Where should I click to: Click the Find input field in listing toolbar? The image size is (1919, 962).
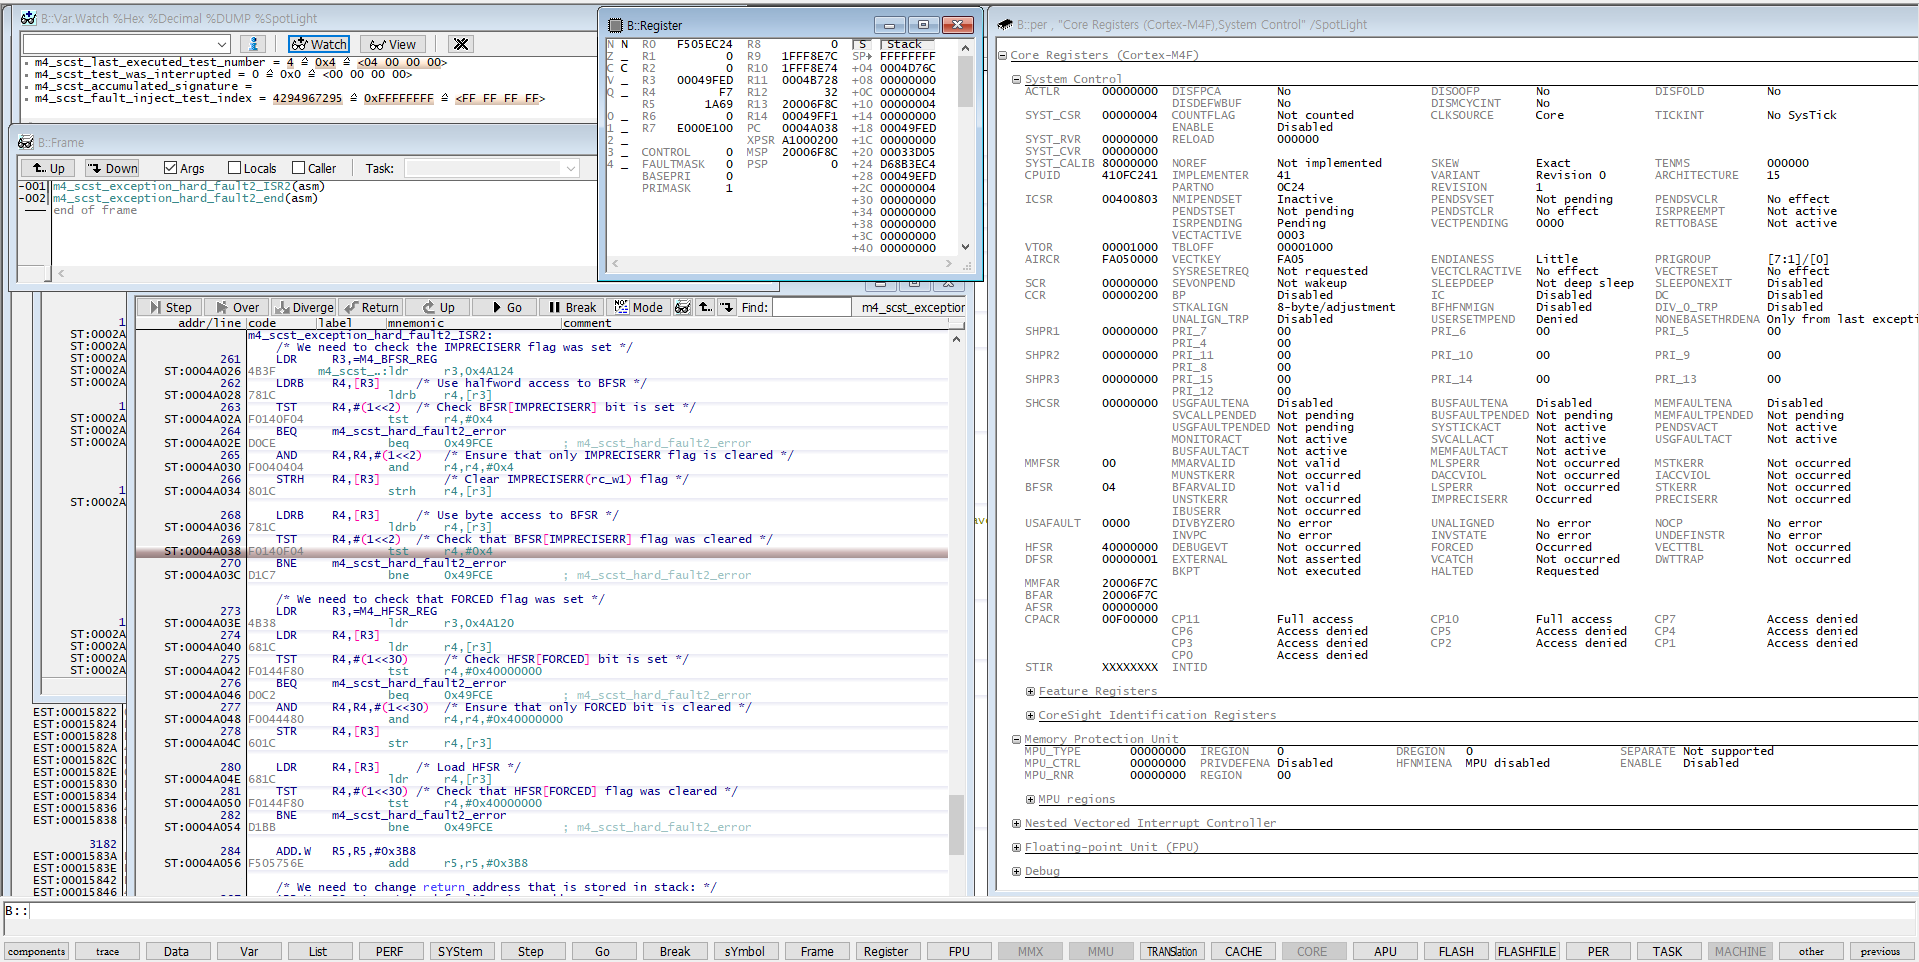(811, 307)
